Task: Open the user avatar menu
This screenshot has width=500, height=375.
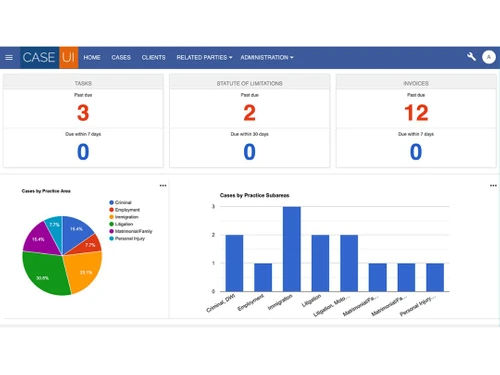Action: click(489, 57)
